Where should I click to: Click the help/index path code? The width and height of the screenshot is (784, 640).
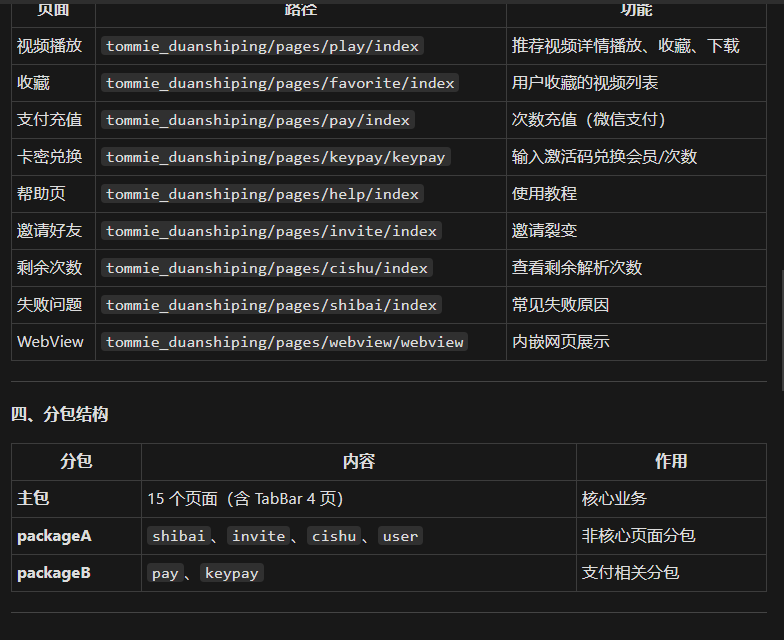(x=262, y=194)
